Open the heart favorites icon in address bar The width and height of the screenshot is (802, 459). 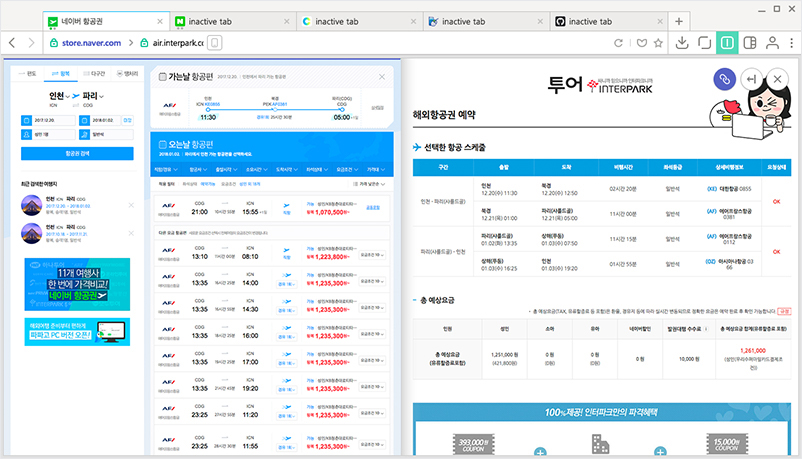642,43
